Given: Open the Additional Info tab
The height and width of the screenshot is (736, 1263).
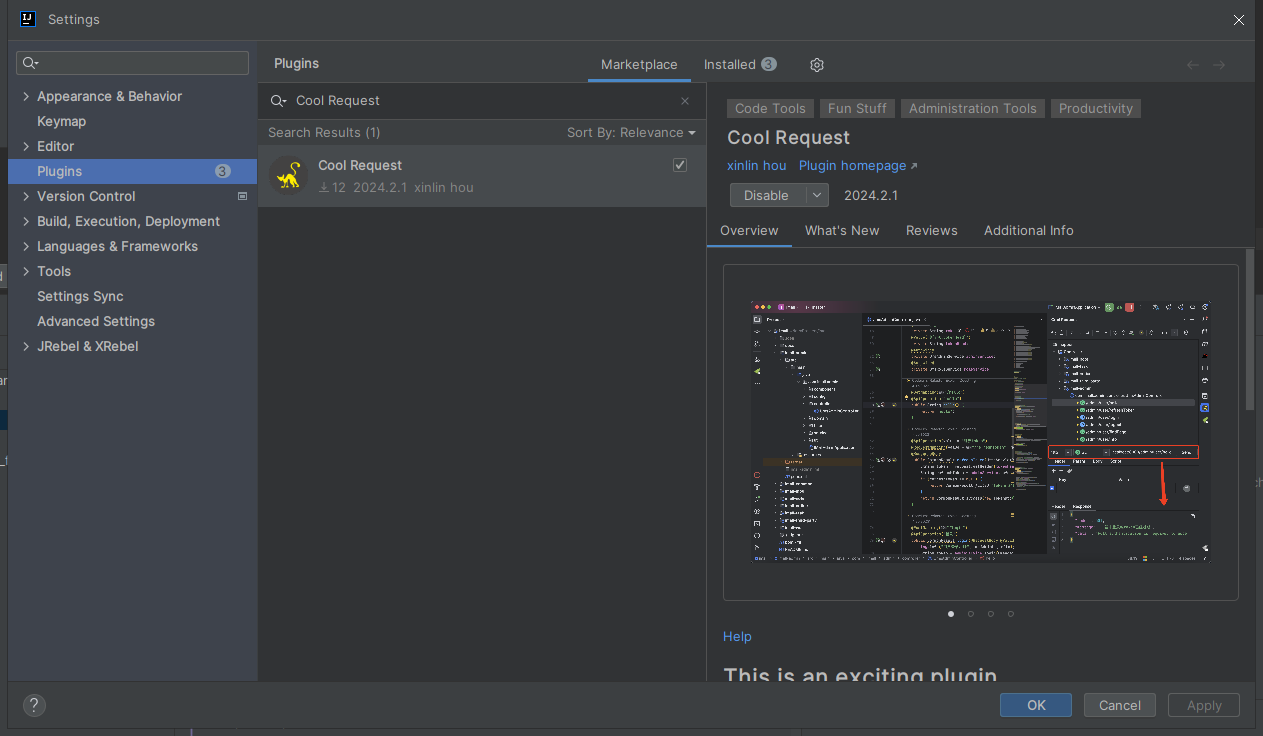Looking at the screenshot, I should coord(1029,230).
